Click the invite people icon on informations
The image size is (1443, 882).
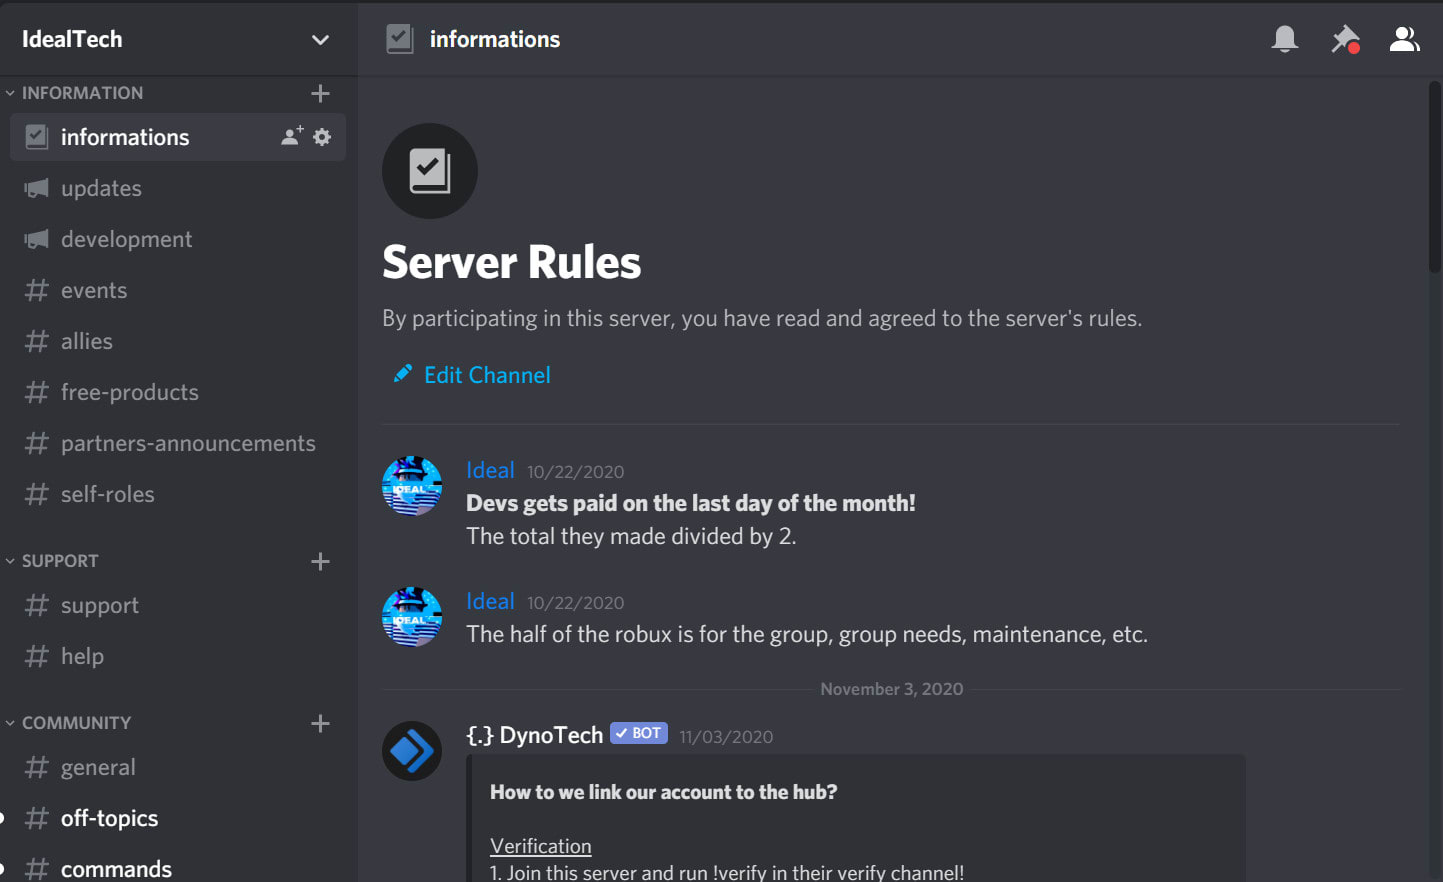[292, 136]
